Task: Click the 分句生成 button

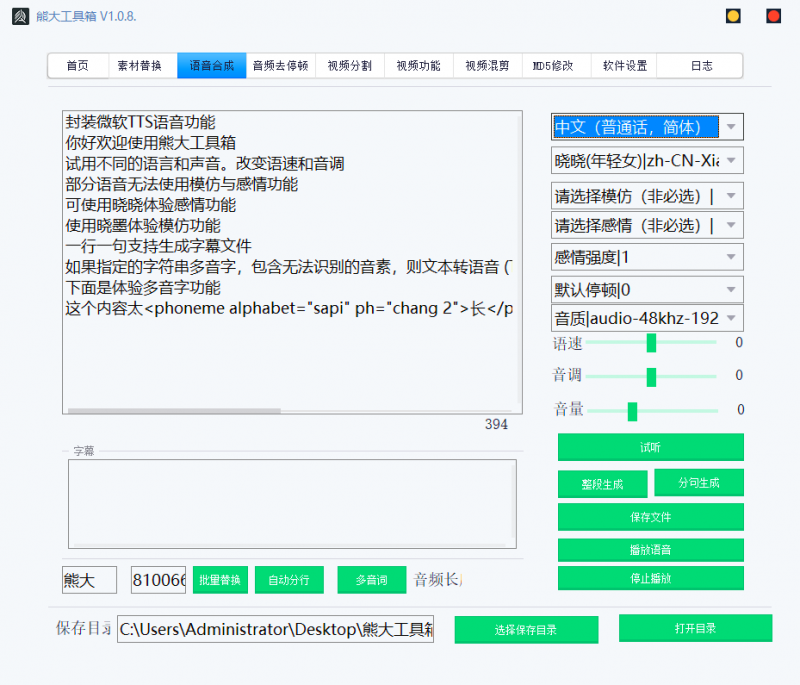Action: pos(697,482)
